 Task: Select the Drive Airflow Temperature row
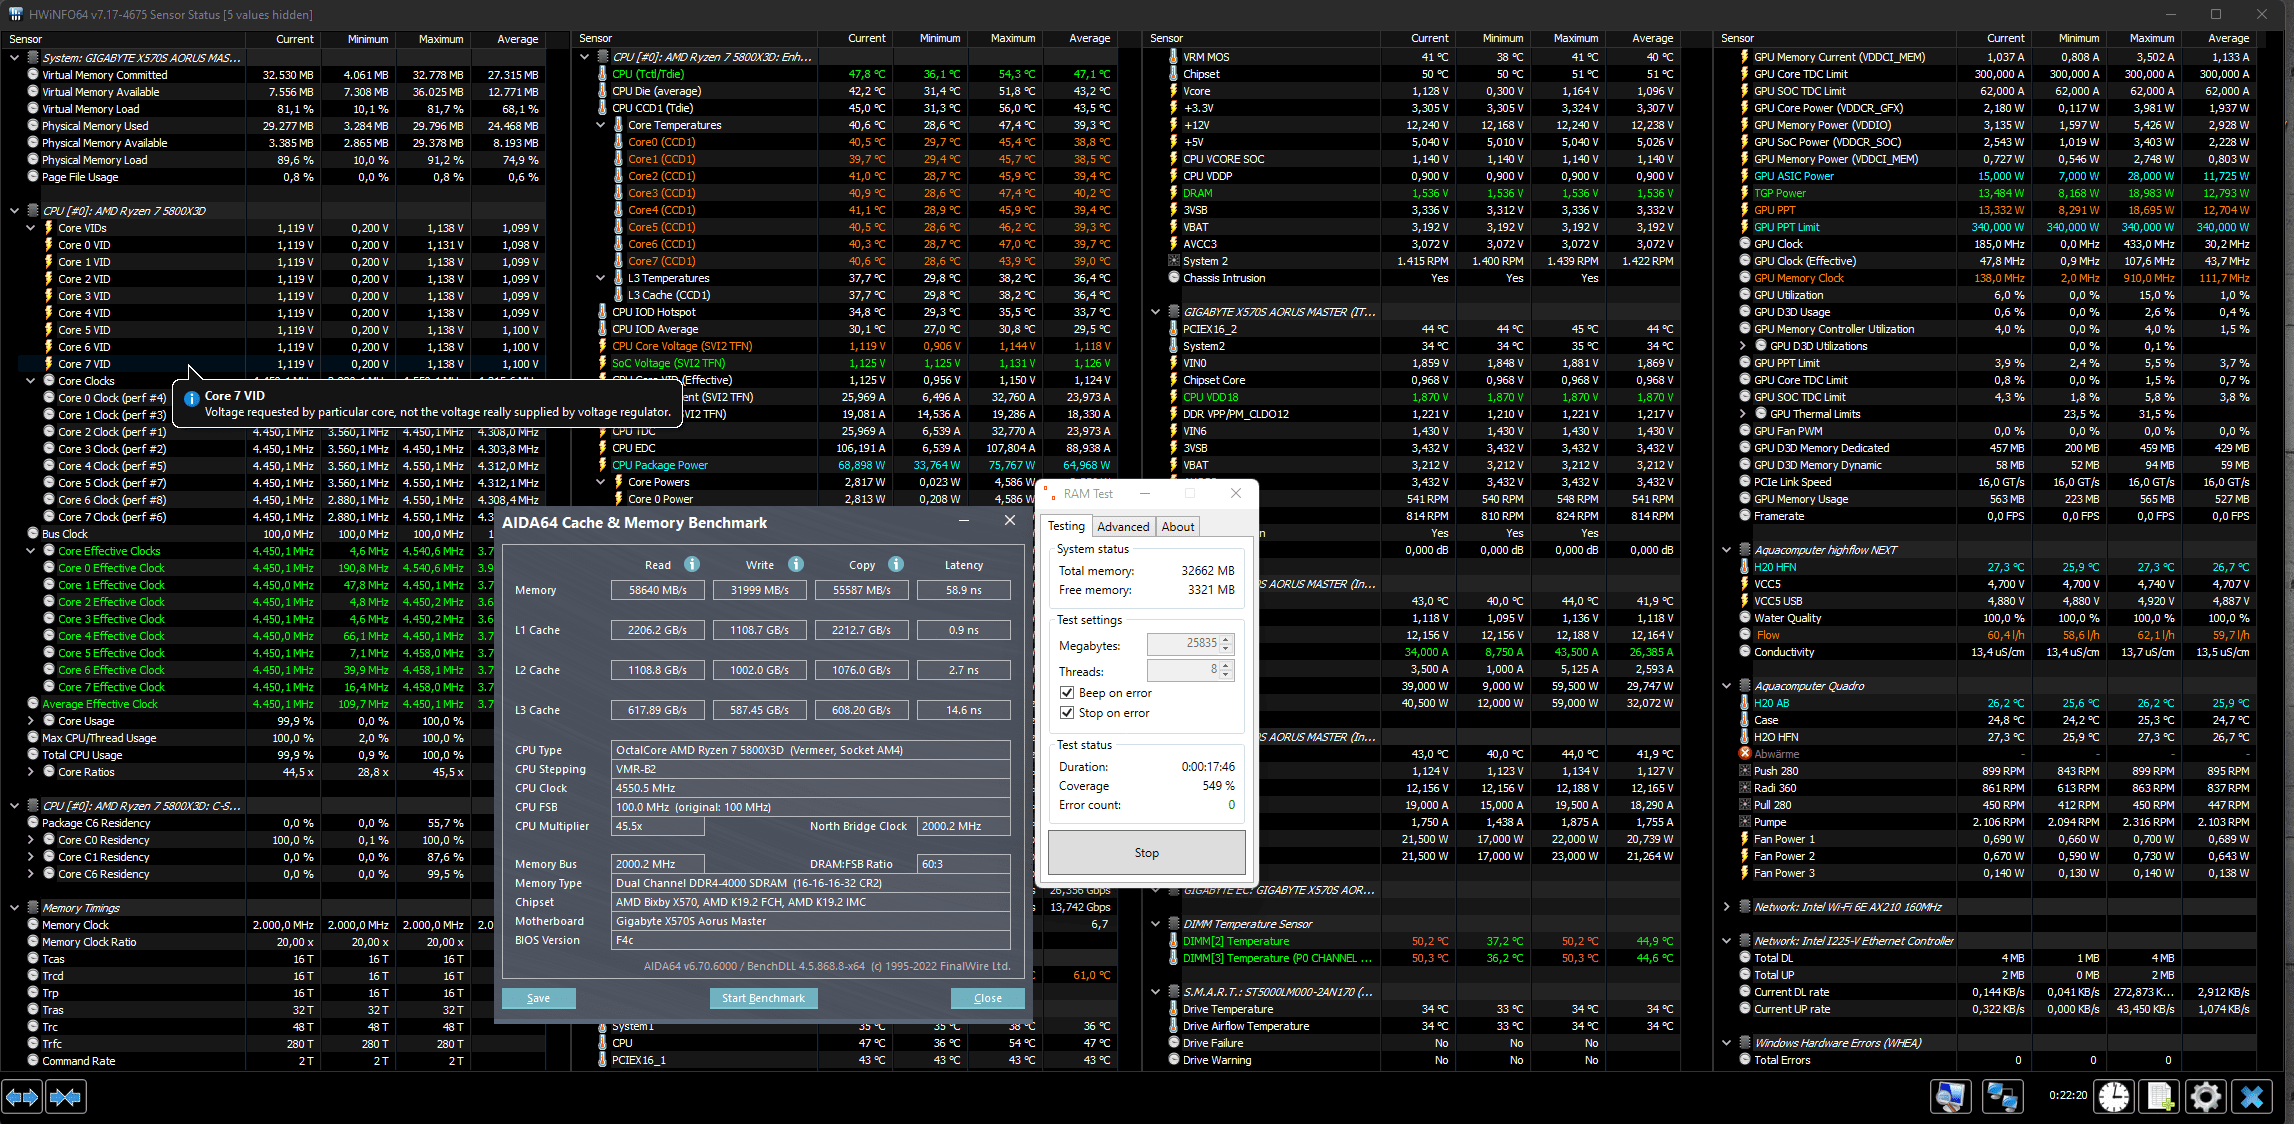coord(1422,1026)
